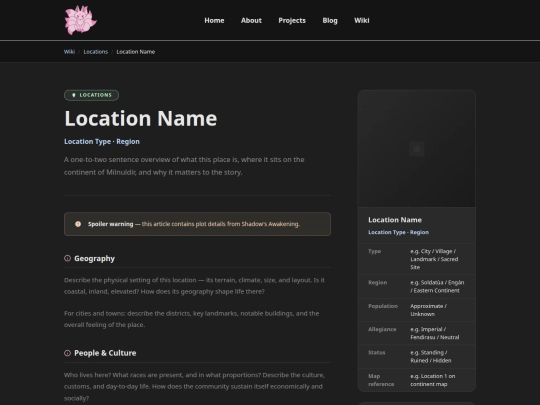540x405 pixels.
Task: Click the infobox image placeholder
Action: [x=417, y=149]
